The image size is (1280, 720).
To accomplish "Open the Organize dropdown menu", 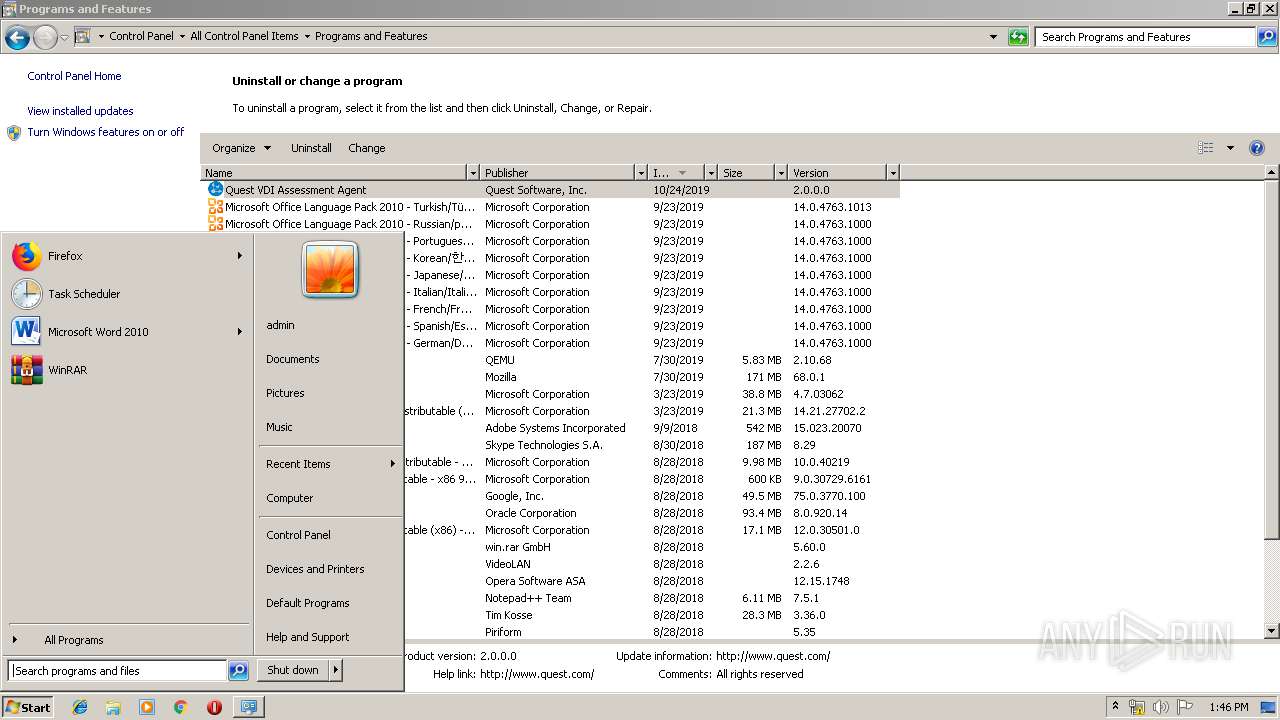I will pyautogui.click(x=241, y=148).
